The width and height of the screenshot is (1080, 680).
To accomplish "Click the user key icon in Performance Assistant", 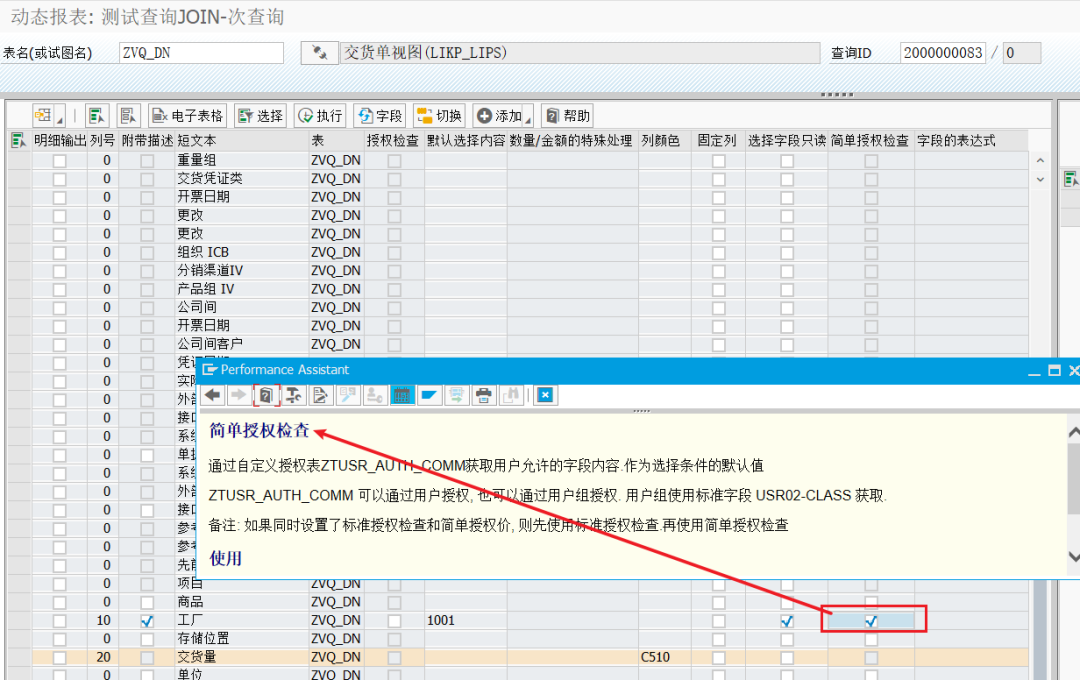I will (374, 395).
